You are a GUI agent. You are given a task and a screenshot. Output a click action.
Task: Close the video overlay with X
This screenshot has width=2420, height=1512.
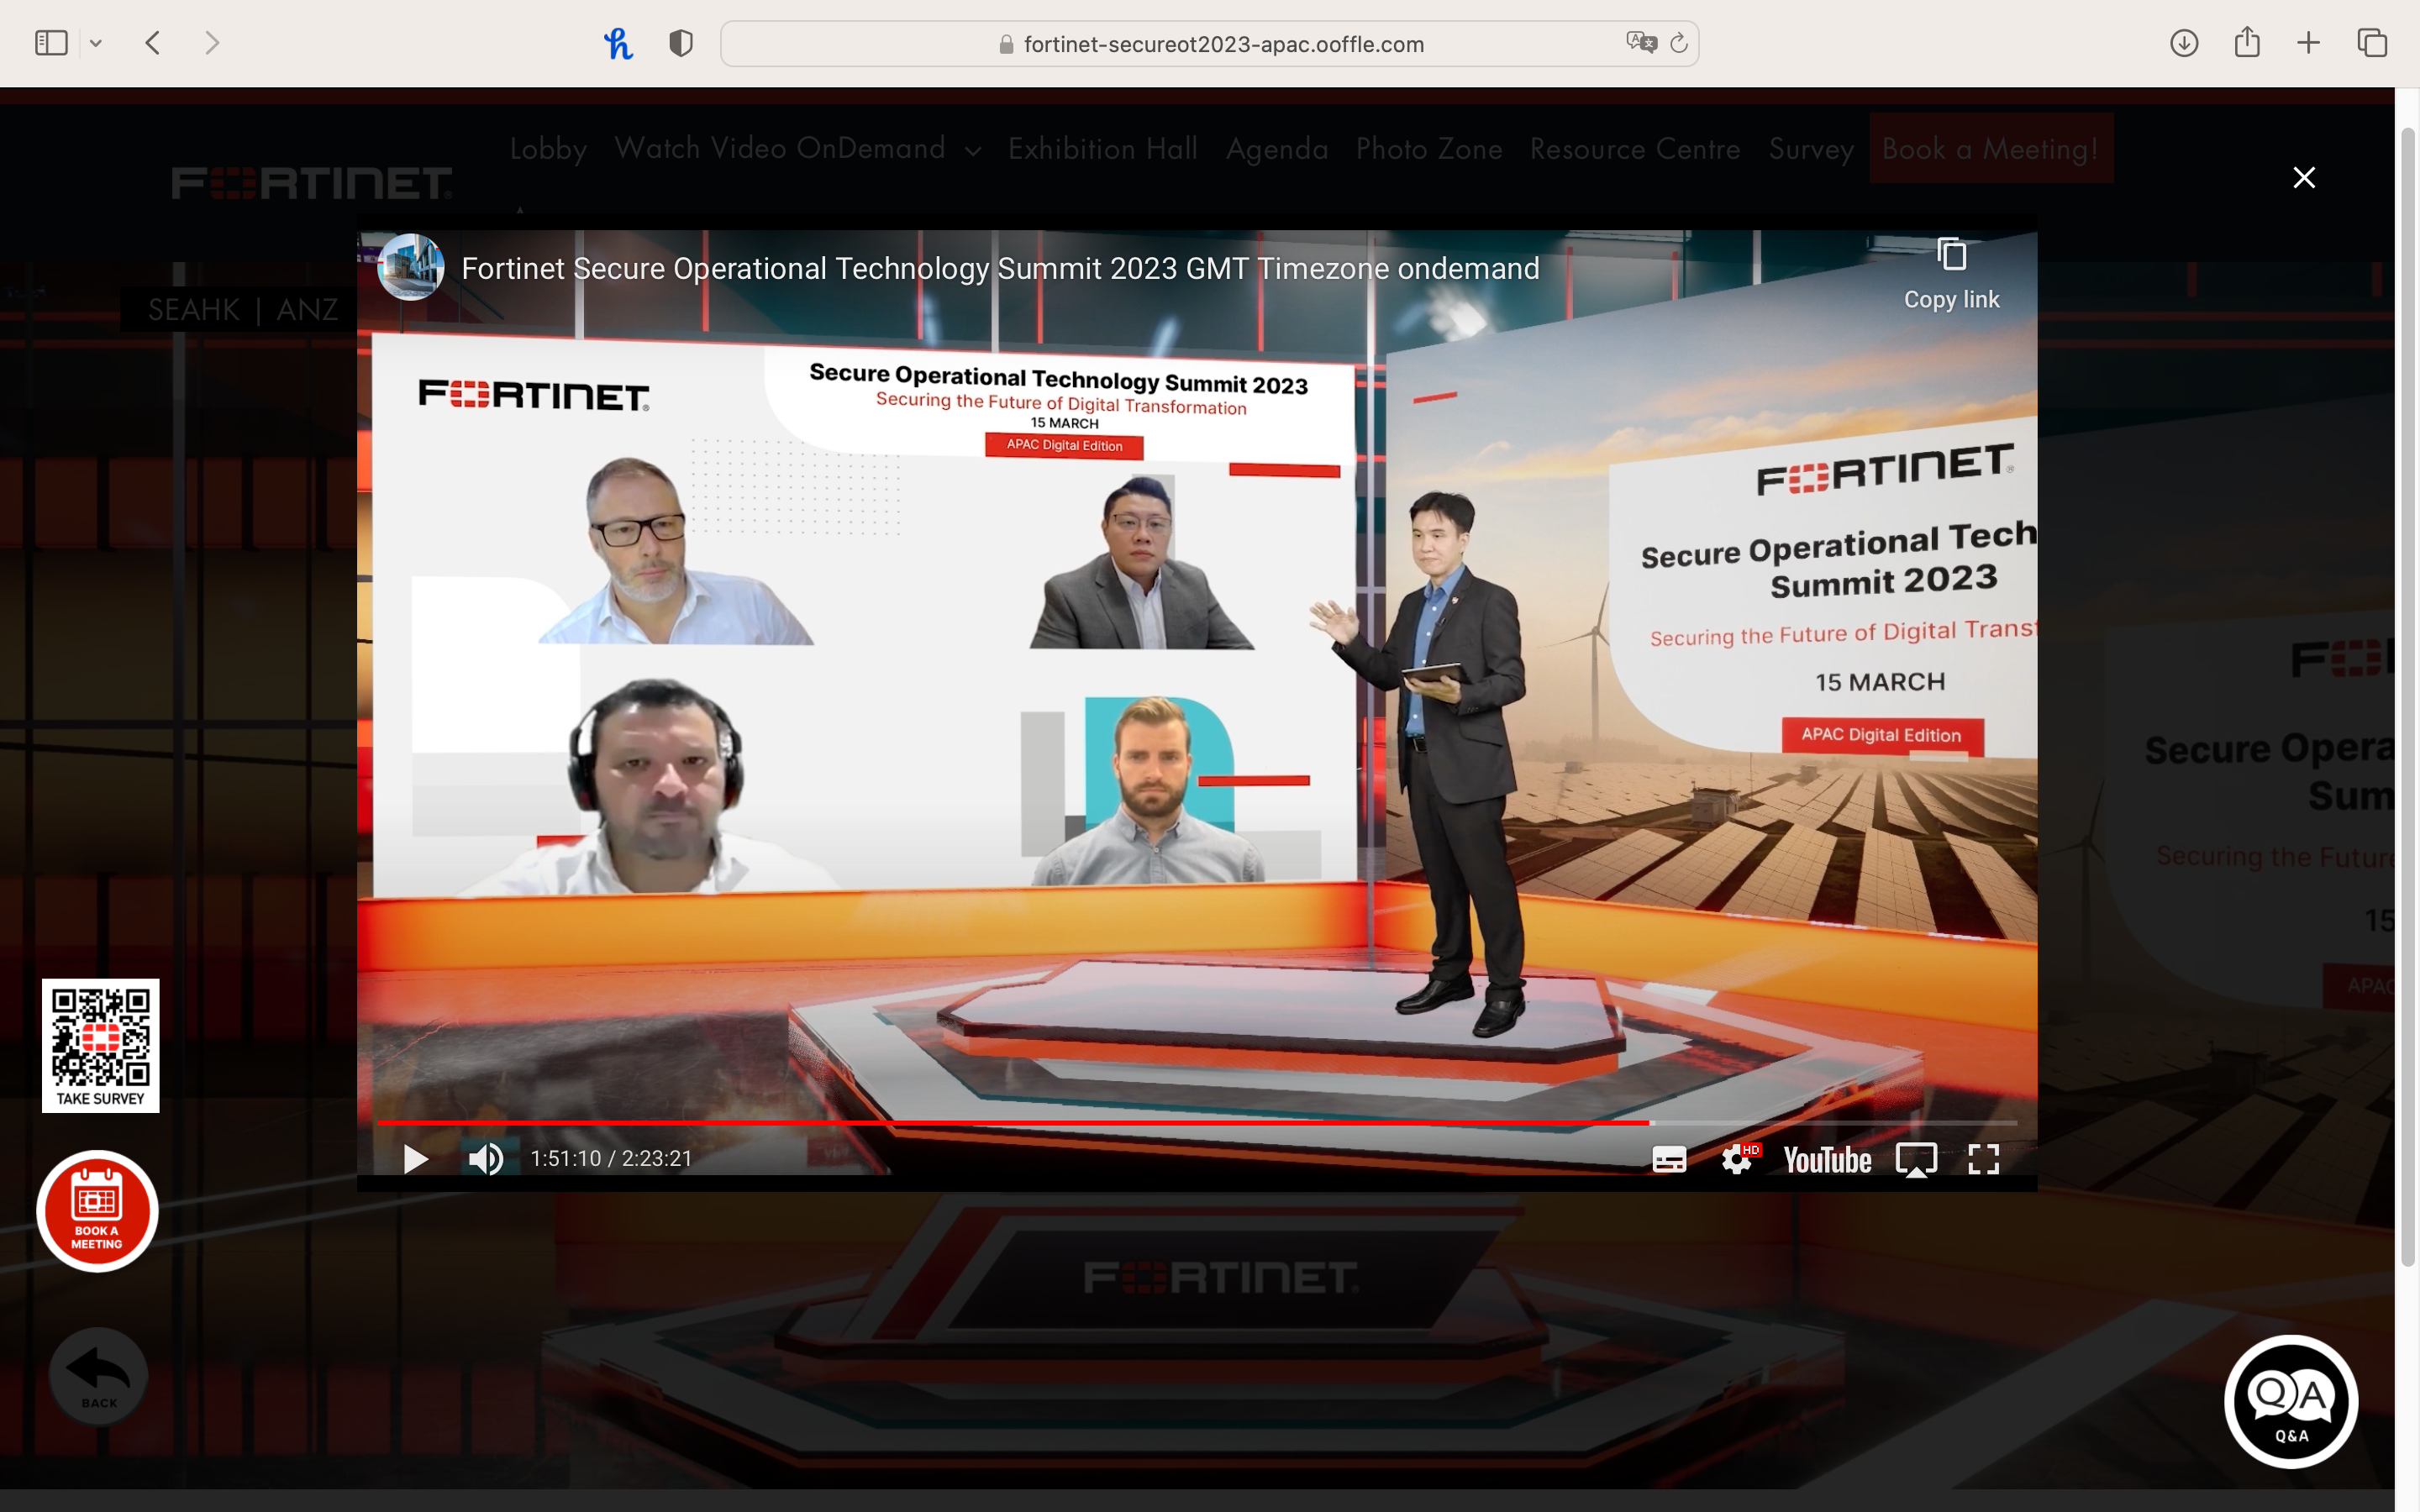[x=2304, y=178]
